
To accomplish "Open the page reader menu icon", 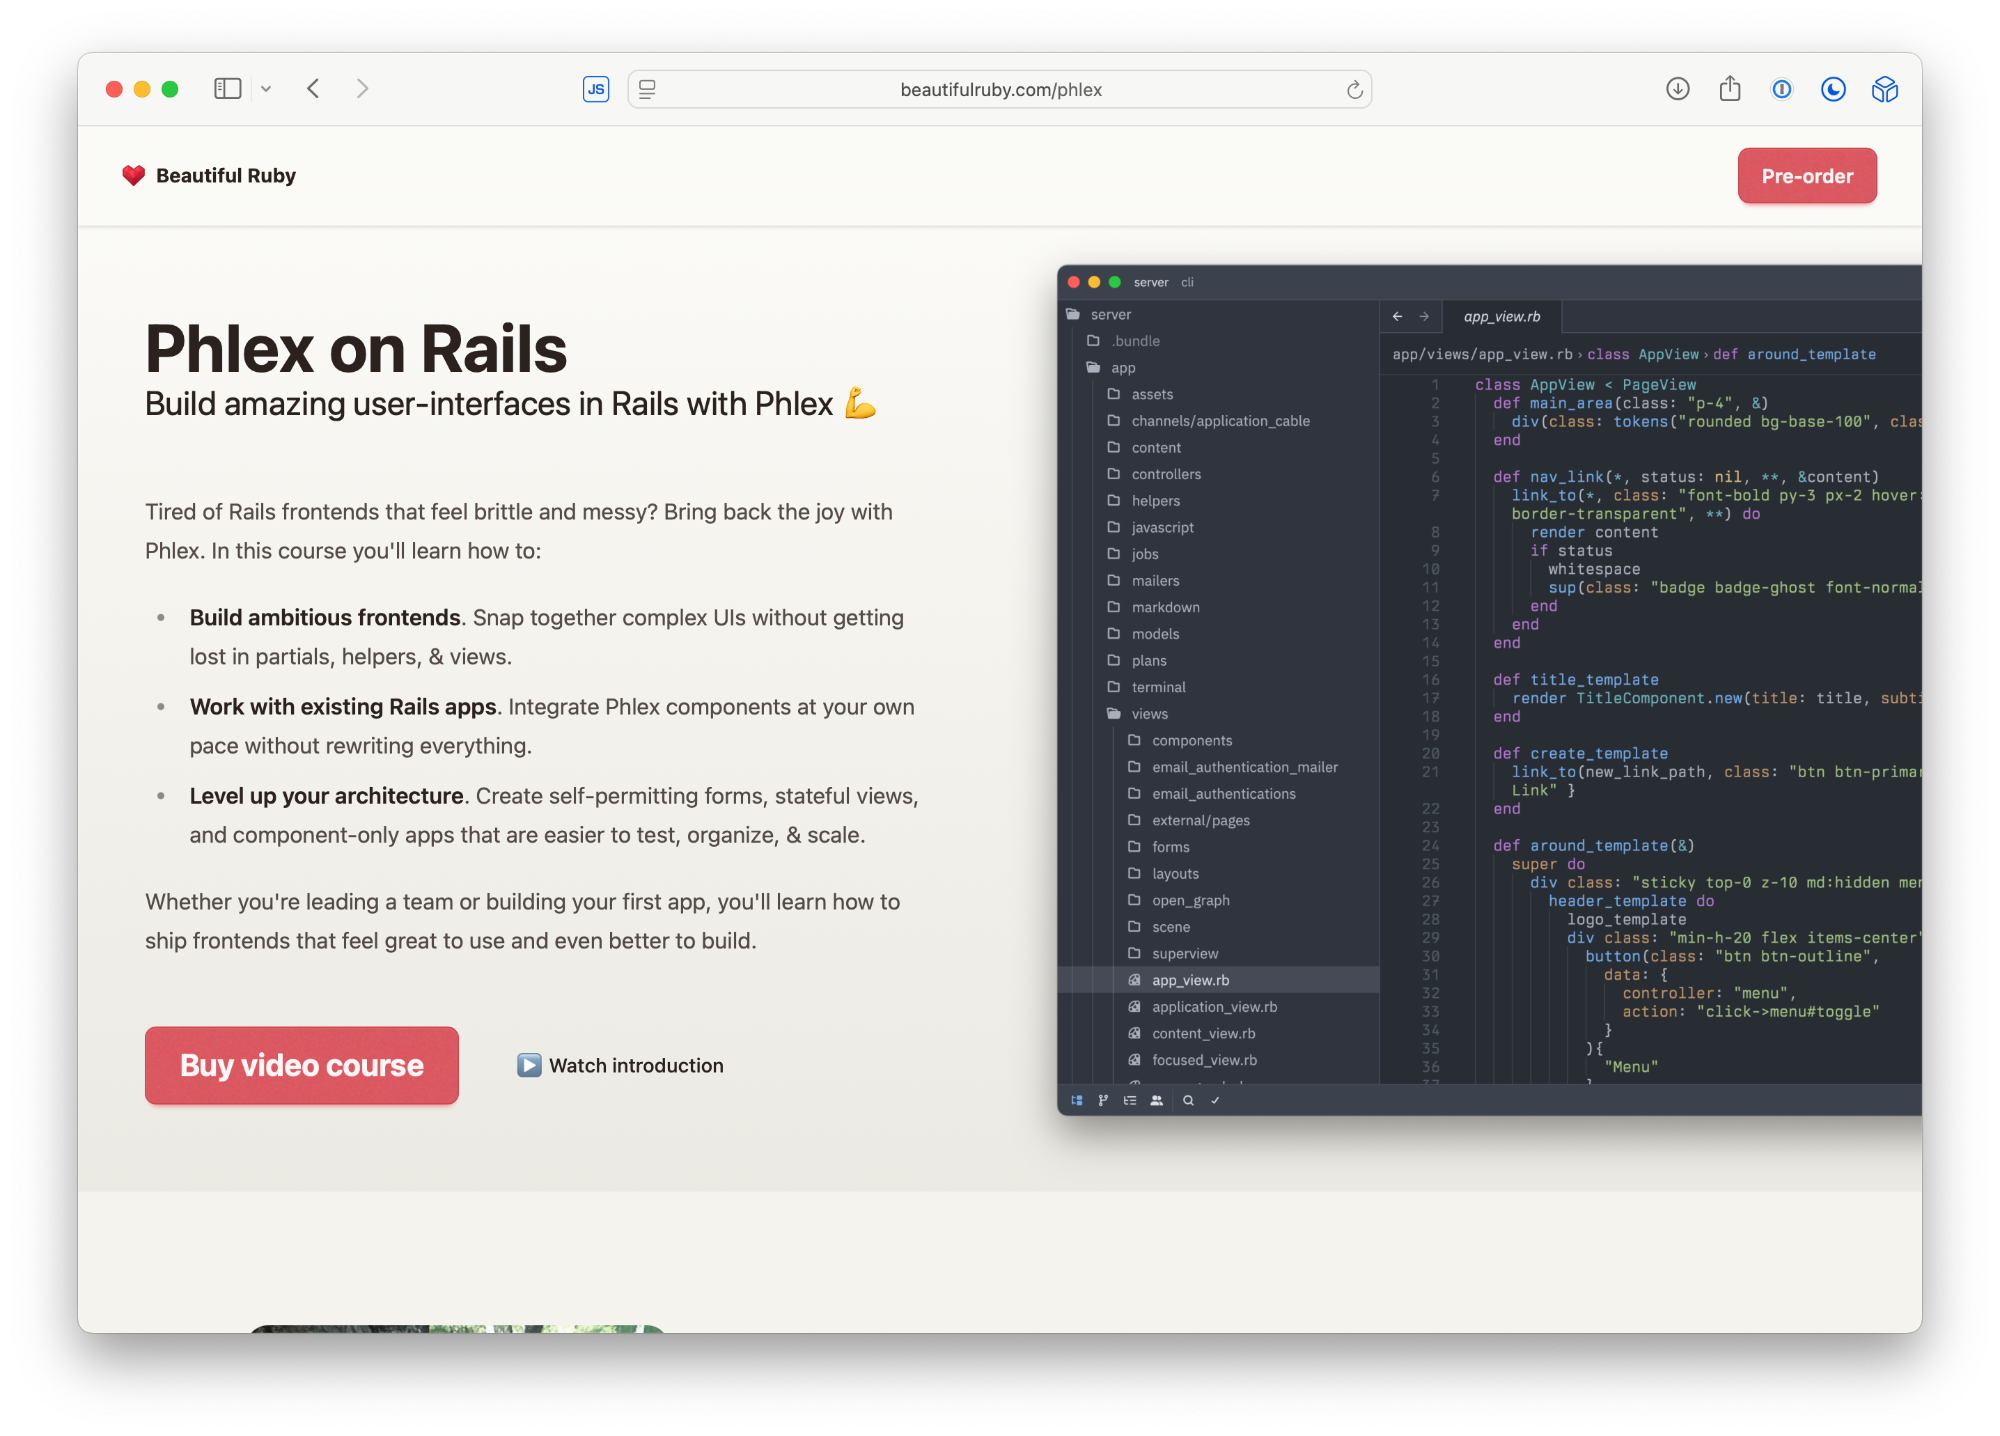I will pos(647,89).
